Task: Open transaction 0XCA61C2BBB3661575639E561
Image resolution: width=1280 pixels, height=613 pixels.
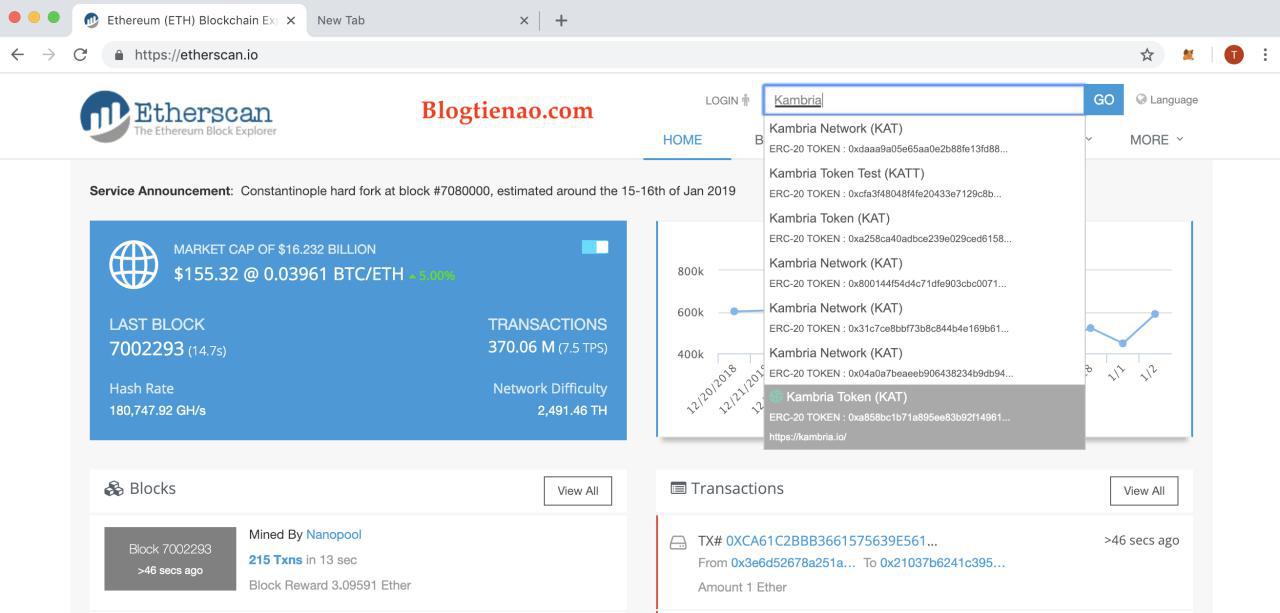Action: coord(832,541)
